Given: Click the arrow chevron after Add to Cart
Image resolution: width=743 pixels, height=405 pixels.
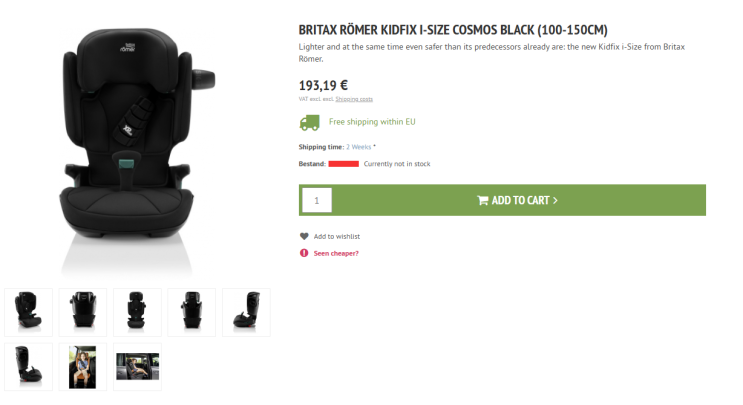Looking at the screenshot, I should point(555,200).
